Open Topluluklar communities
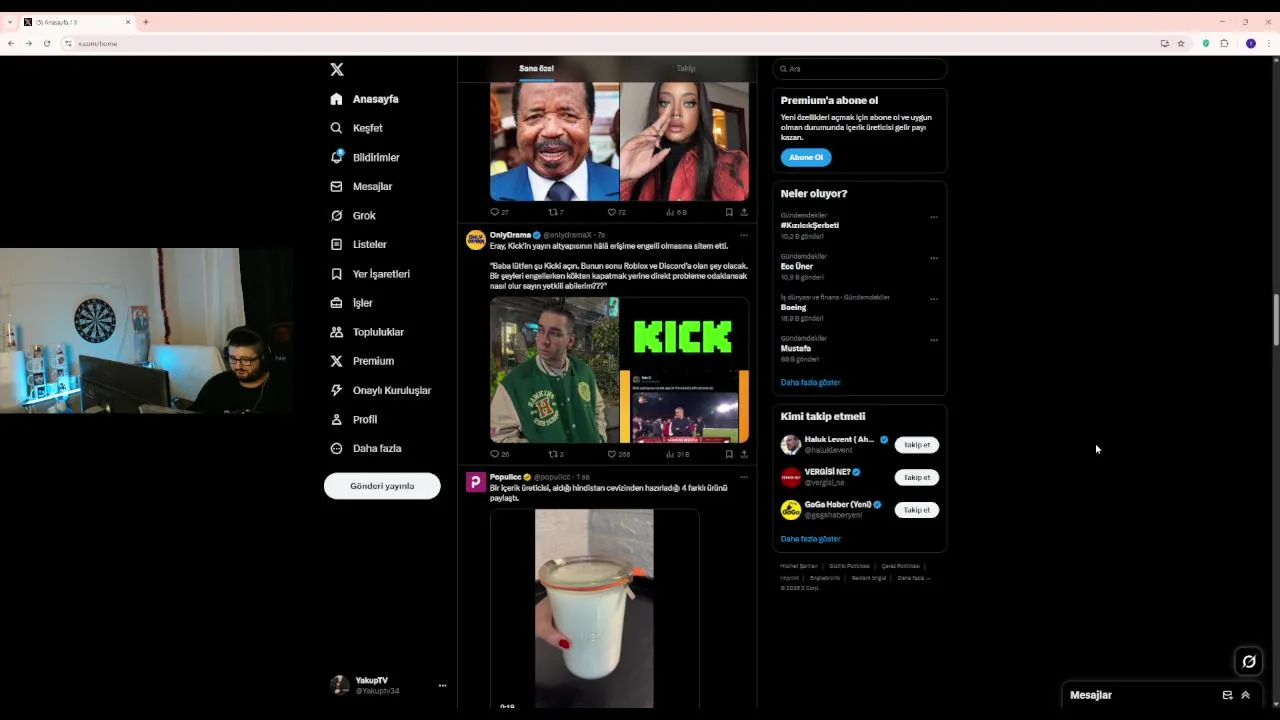Image resolution: width=1280 pixels, height=720 pixels. 367,332
